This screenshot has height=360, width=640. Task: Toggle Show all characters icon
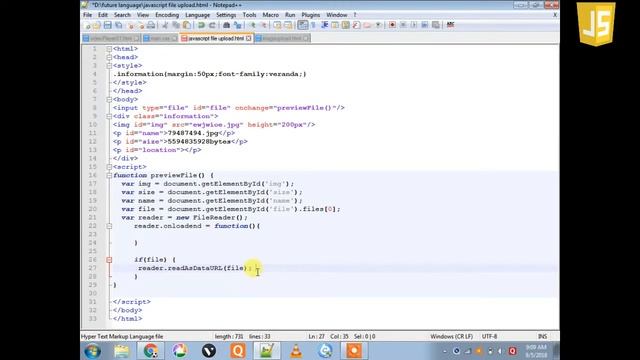pos(313,25)
